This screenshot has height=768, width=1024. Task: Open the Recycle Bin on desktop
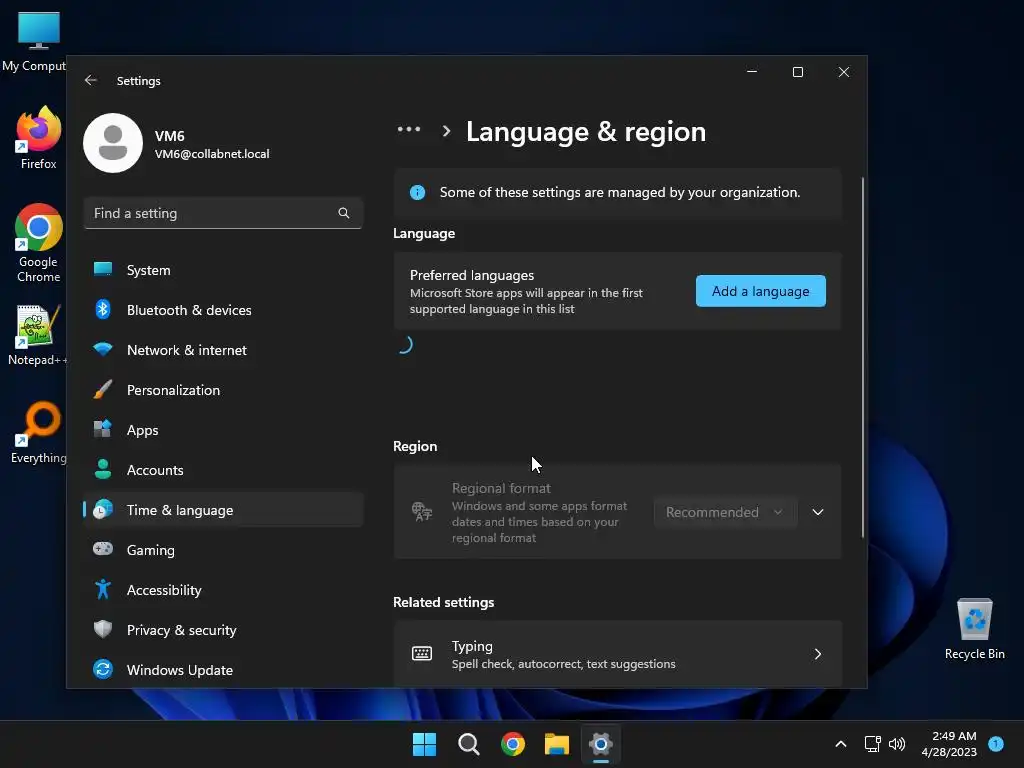[x=974, y=630]
